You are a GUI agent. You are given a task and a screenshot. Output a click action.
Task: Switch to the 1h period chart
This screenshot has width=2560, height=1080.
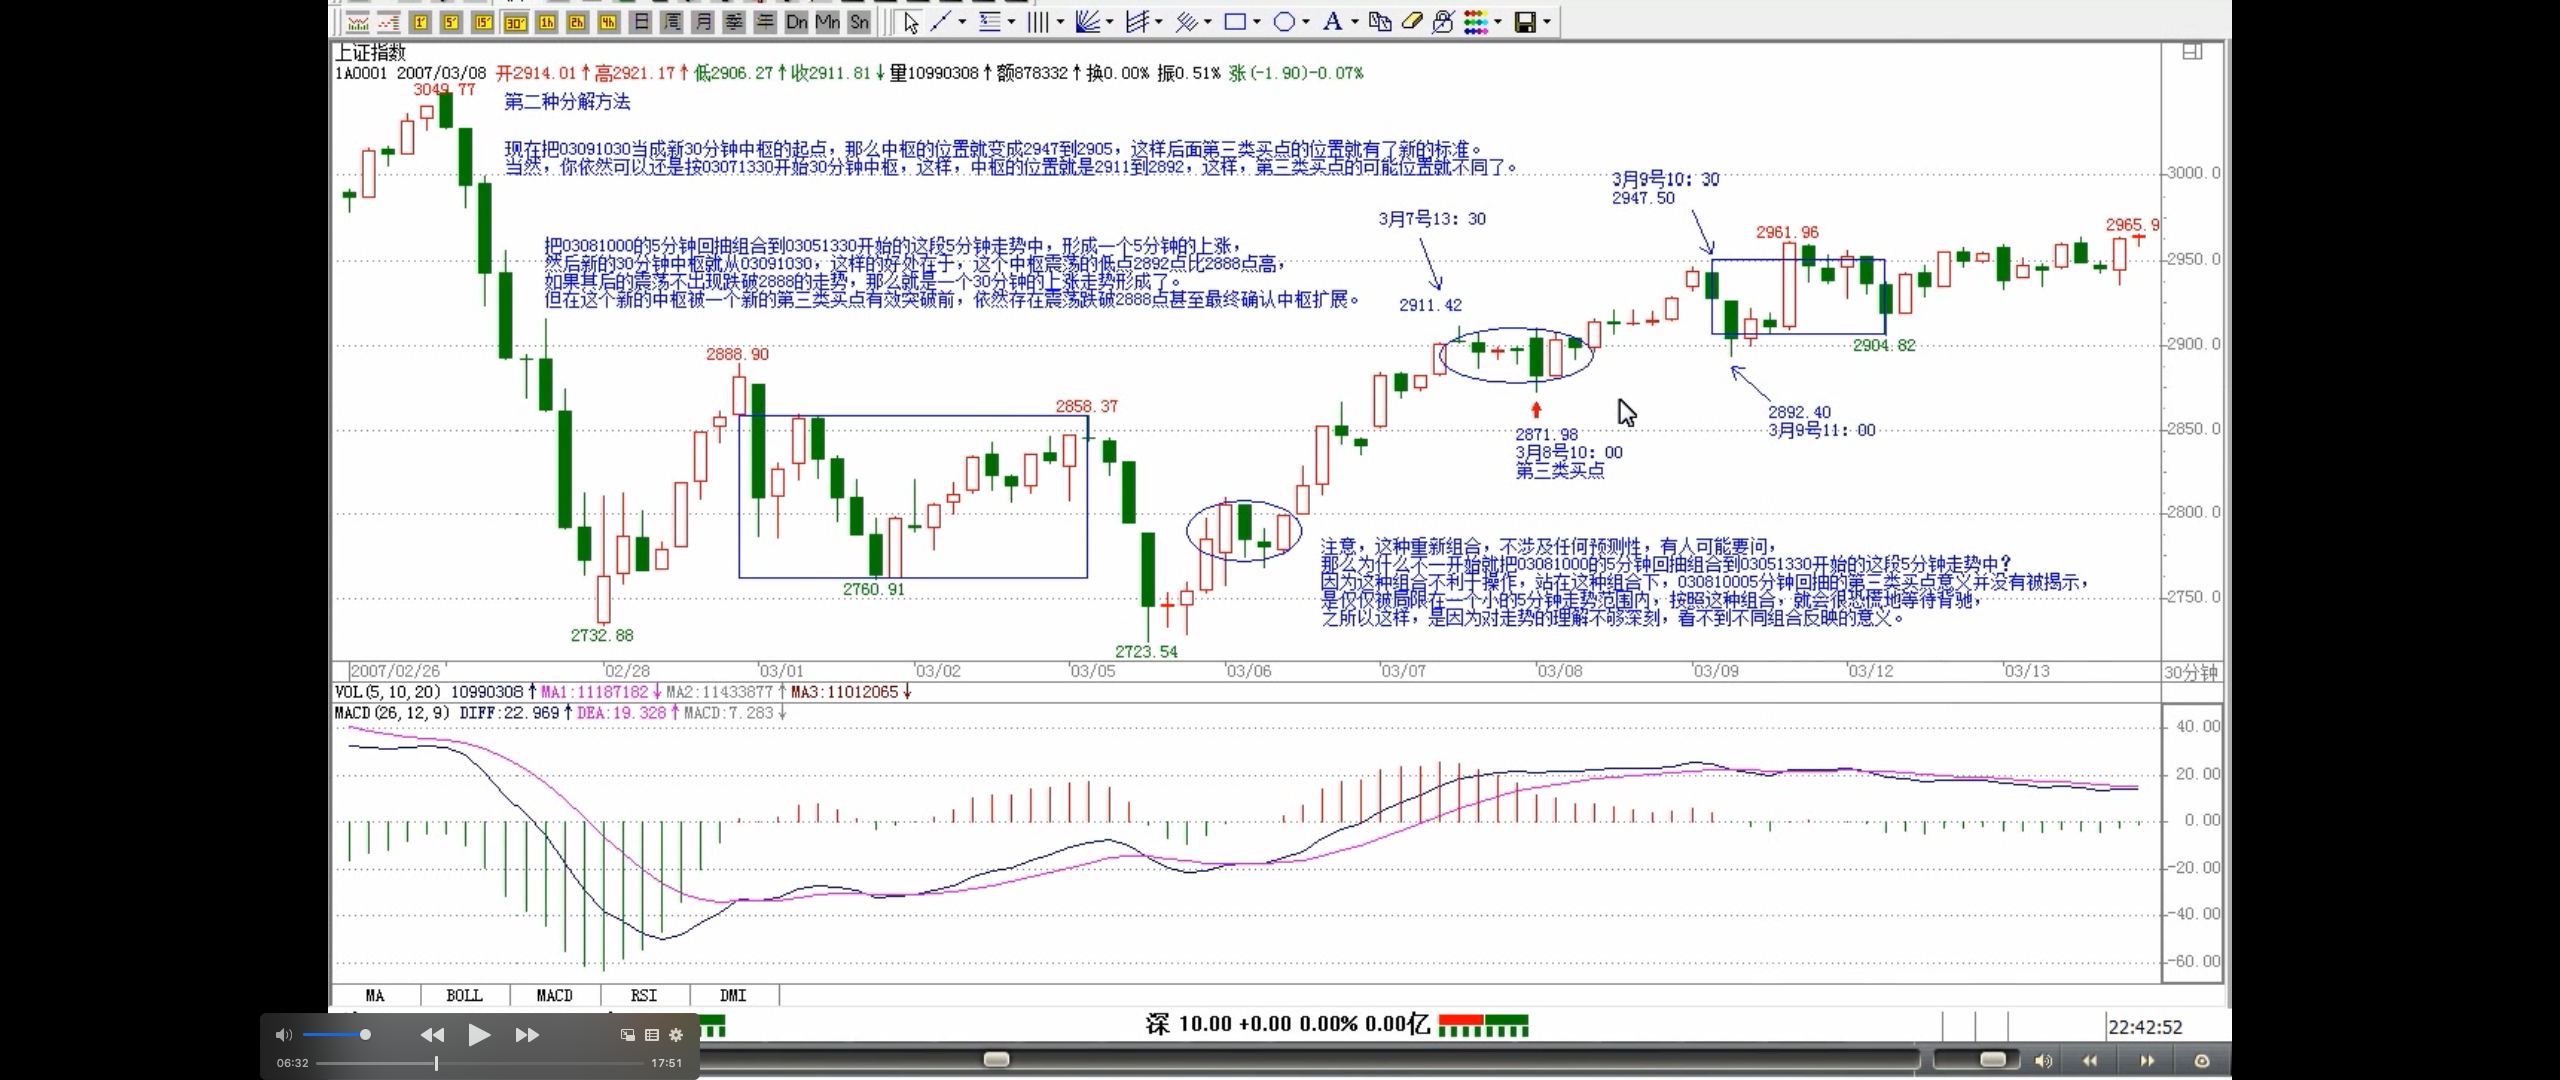546,22
